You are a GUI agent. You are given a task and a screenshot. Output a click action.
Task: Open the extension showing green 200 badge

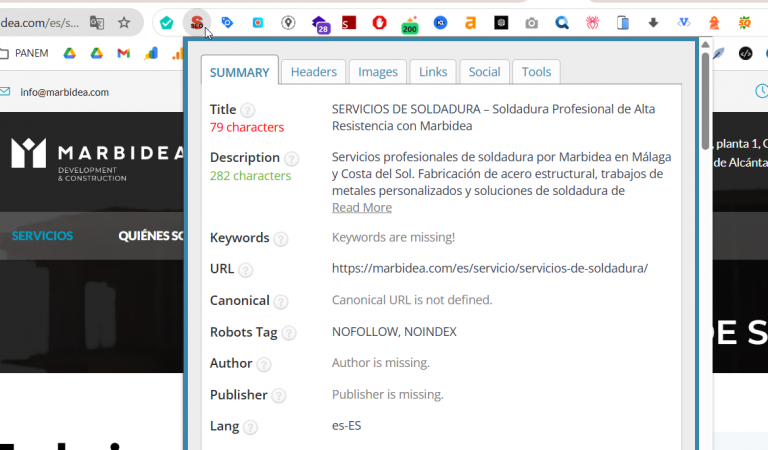point(409,24)
